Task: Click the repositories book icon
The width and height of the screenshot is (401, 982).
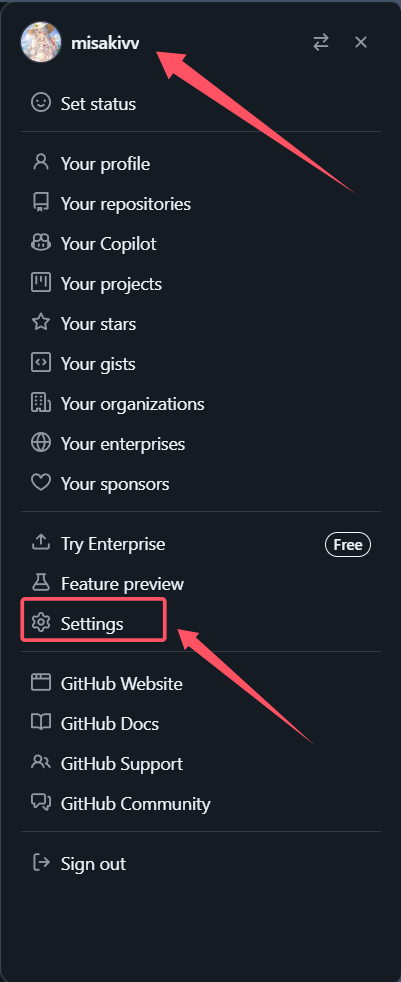Action: (x=41, y=203)
